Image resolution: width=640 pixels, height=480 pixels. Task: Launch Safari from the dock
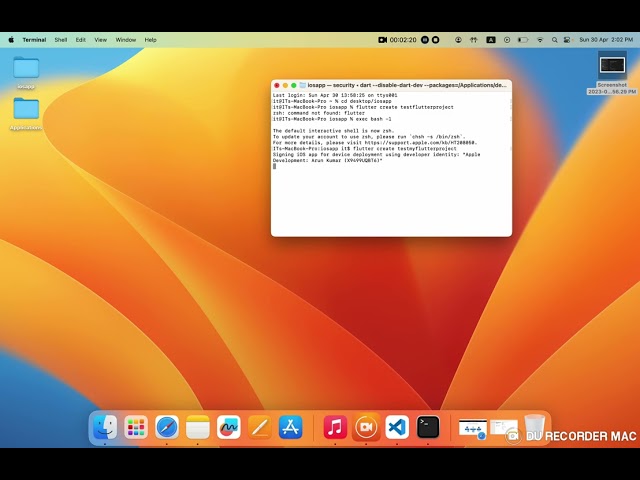point(167,427)
